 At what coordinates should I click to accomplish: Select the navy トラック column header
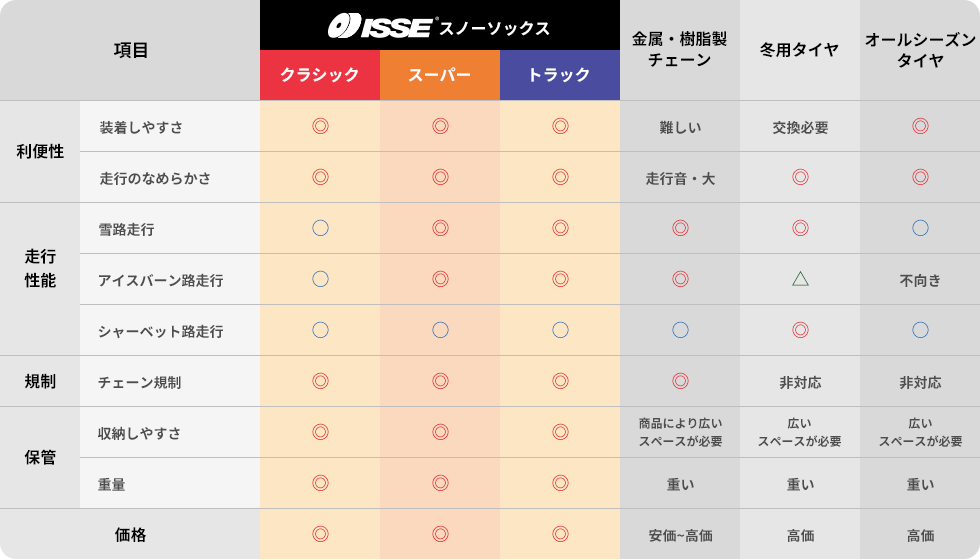point(560,75)
